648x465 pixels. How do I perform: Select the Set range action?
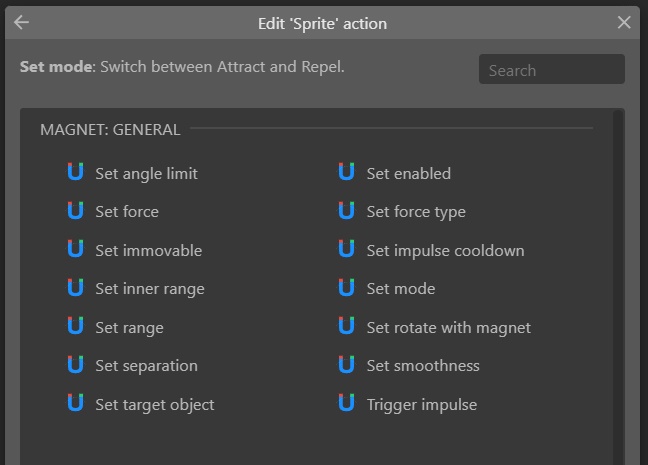point(129,327)
